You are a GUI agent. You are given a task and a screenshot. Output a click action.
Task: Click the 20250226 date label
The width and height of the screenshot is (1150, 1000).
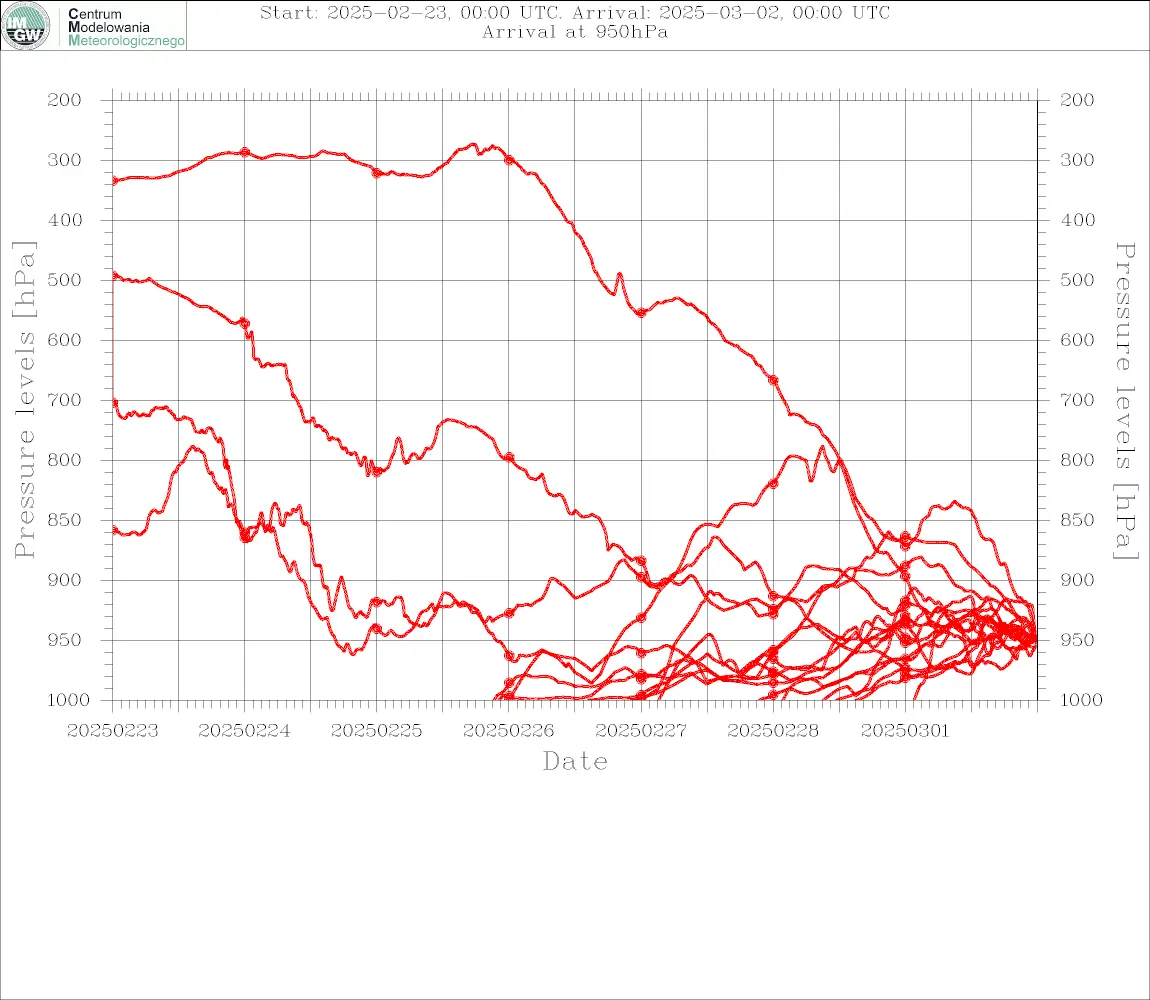click(509, 731)
